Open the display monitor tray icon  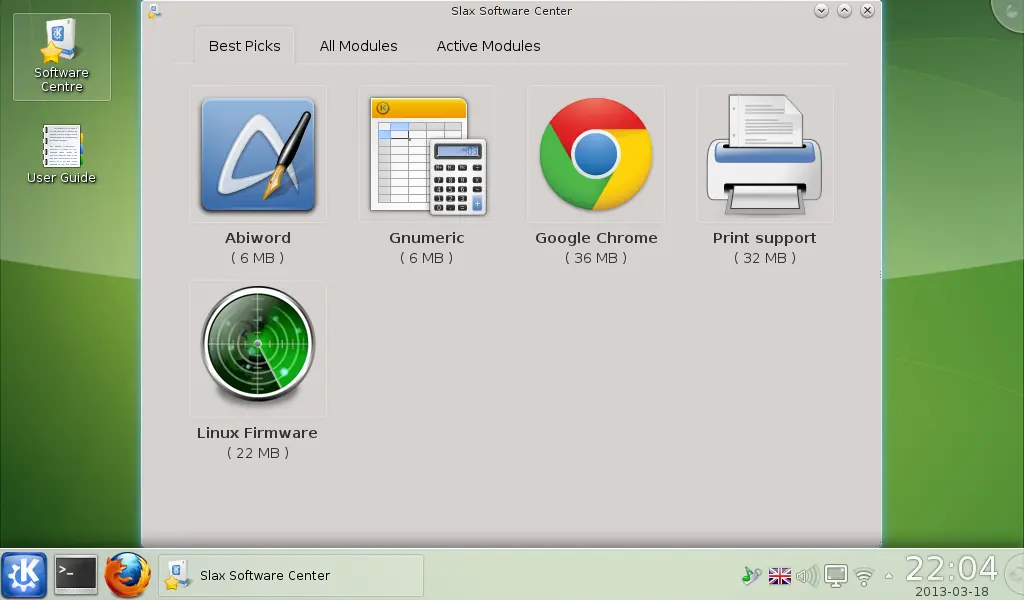point(835,576)
